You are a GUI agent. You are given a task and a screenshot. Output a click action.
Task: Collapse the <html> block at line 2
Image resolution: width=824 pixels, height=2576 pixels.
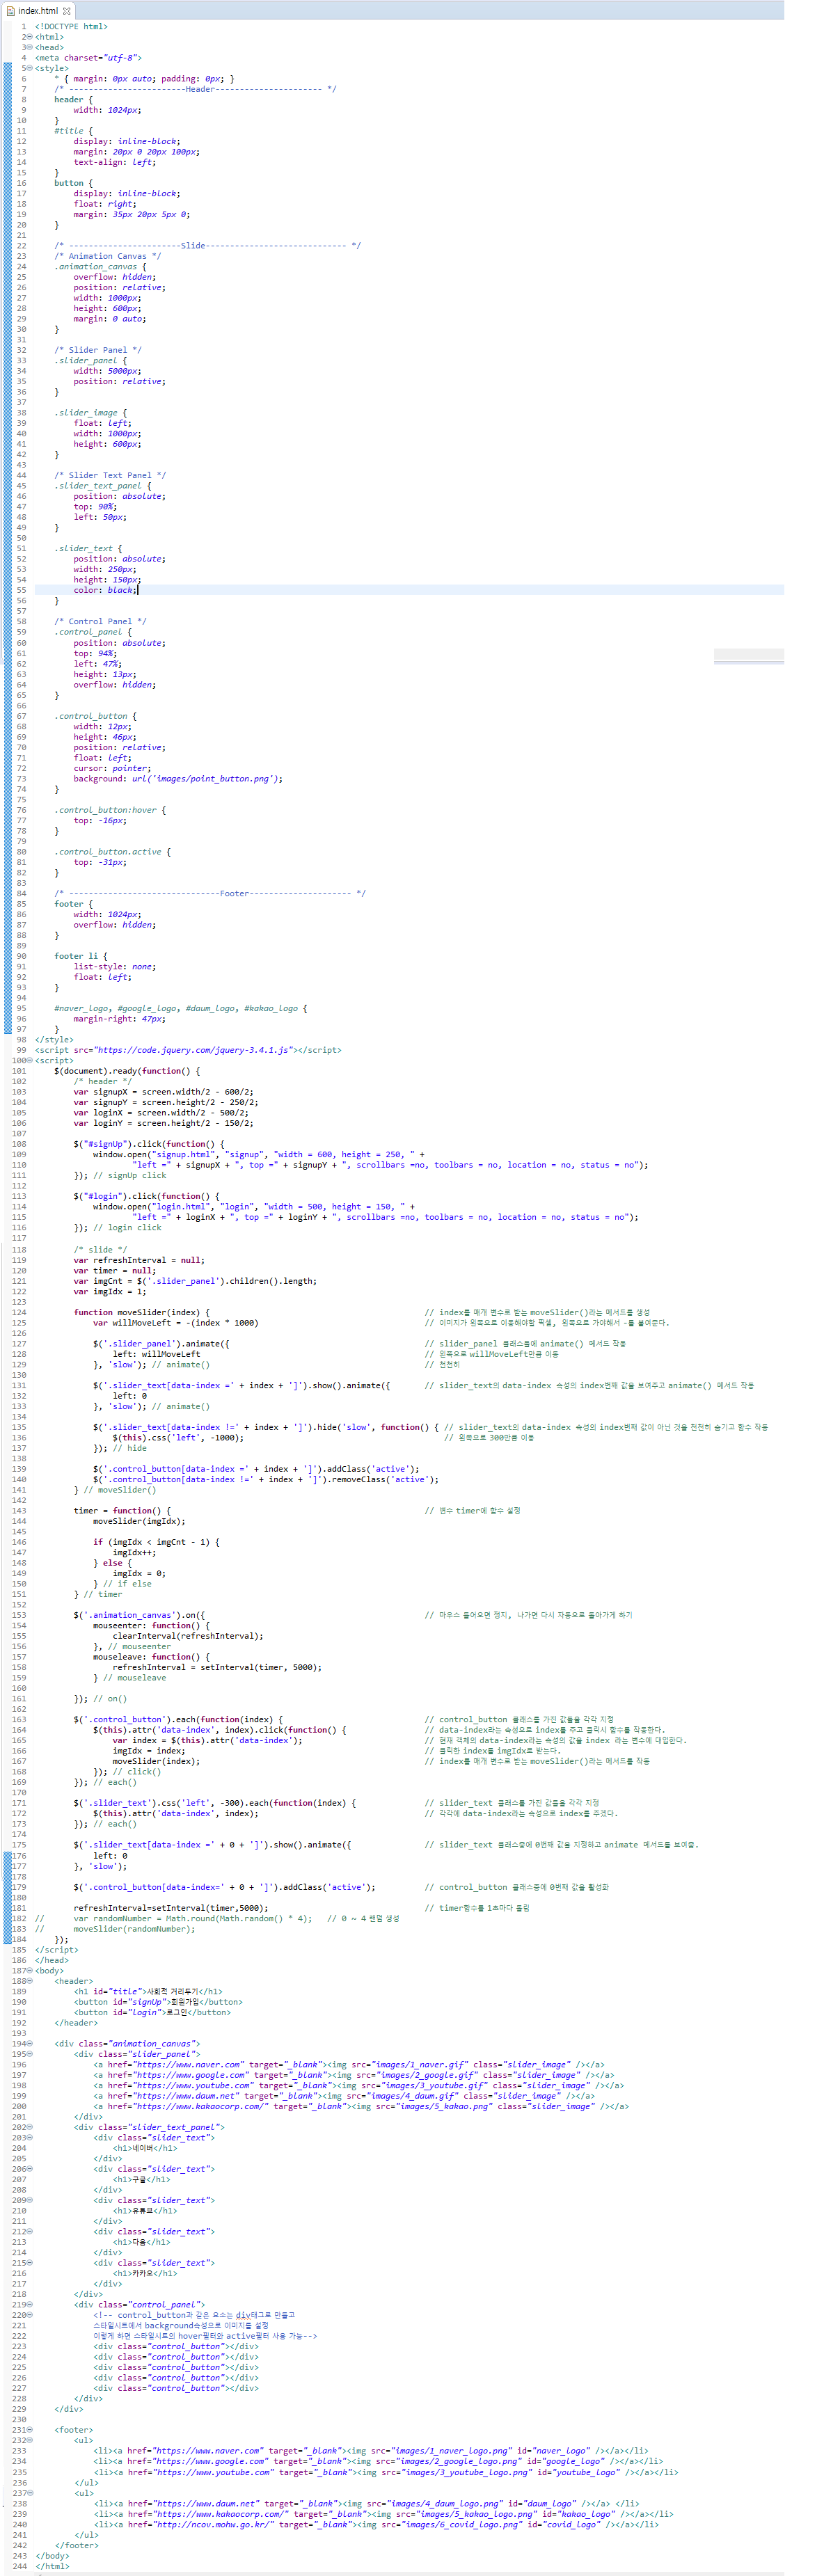click(30, 37)
